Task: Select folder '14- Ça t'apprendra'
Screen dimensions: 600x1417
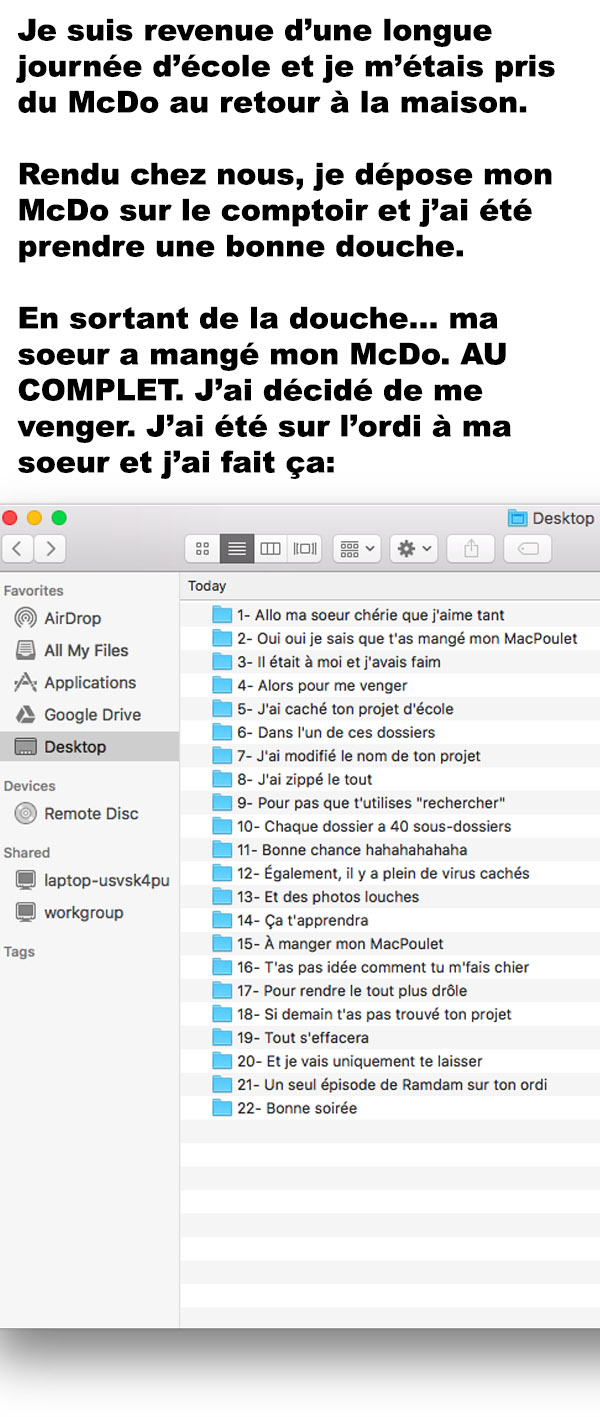Action: pos(390,920)
